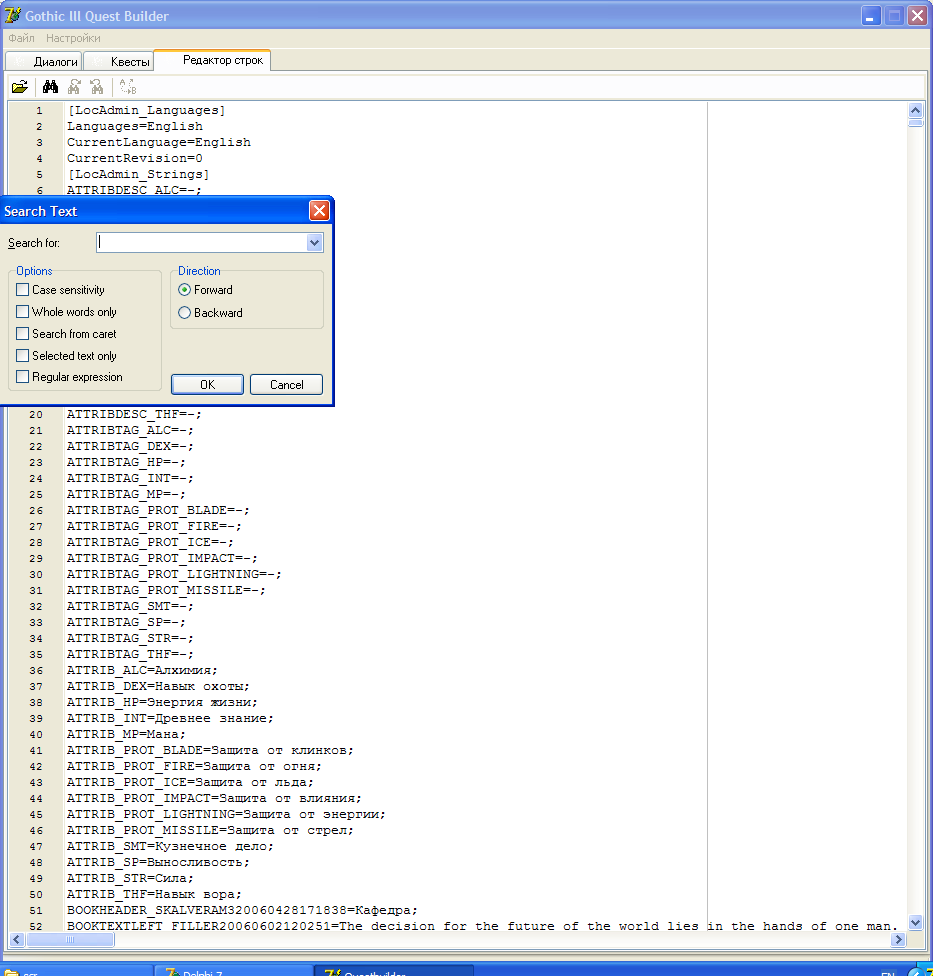Screen dimensions: 933x976
Task: Click the vertical scrollbar down arrow
Action: pos(915,922)
